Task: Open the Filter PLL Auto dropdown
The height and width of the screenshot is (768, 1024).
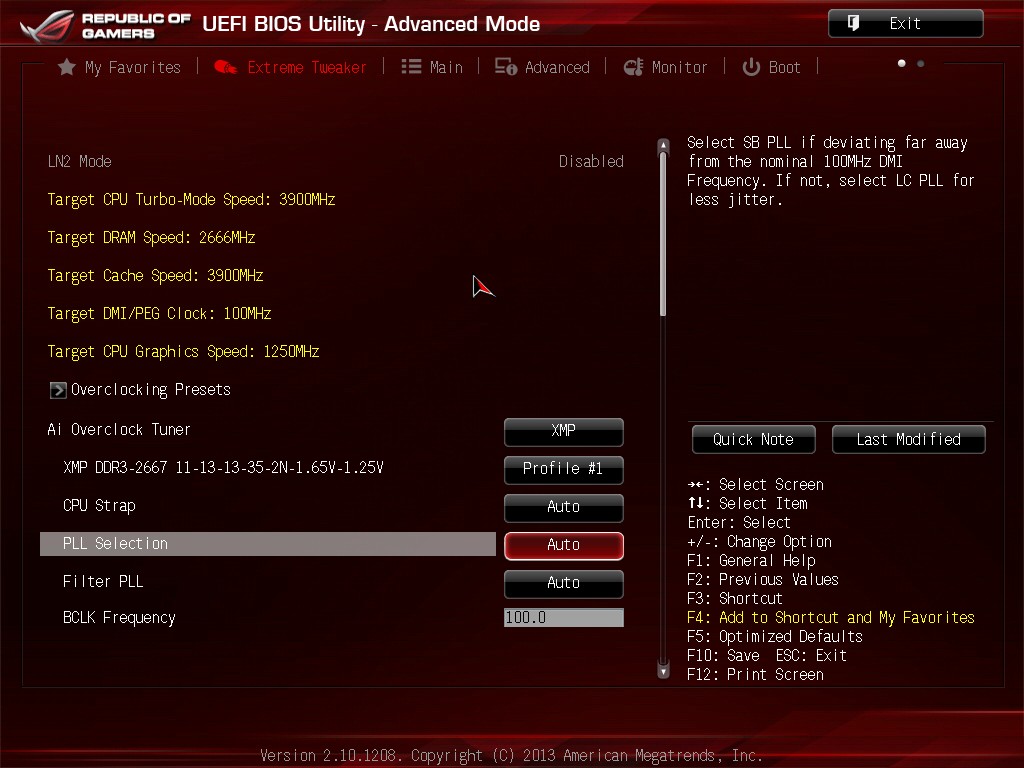Action: [564, 583]
